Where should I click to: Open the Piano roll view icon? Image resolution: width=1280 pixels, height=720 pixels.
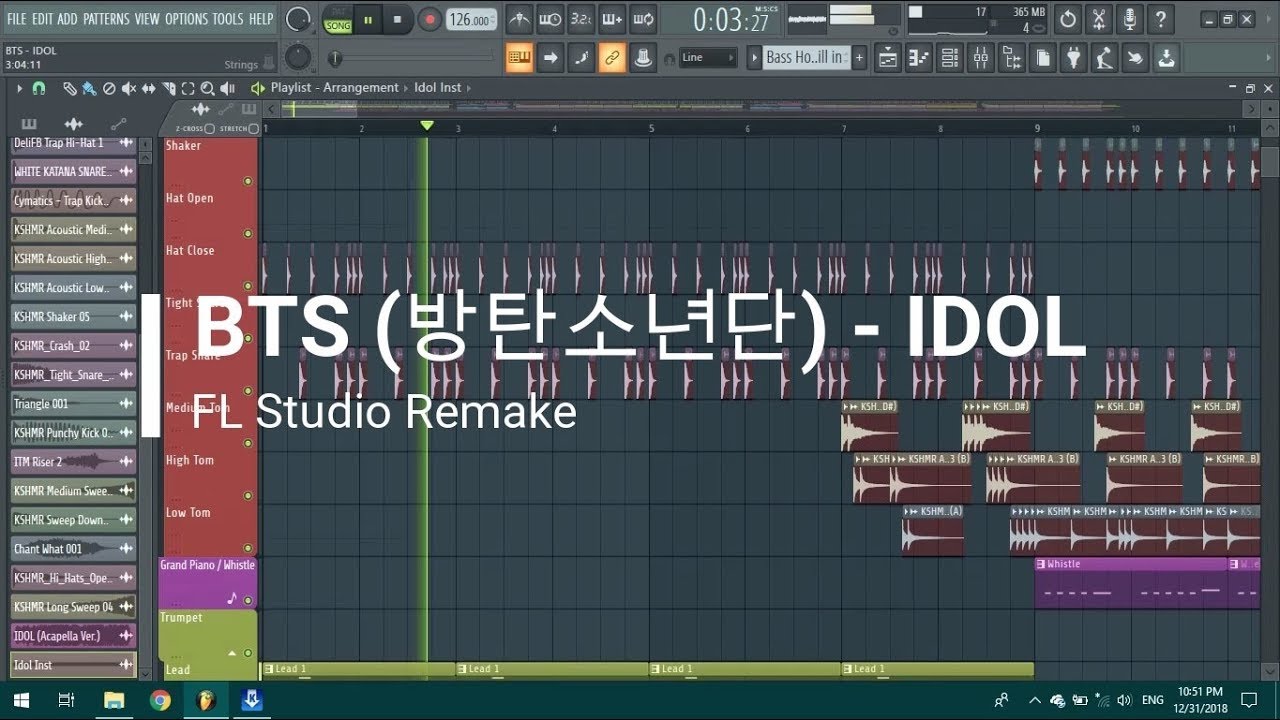coord(918,58)
